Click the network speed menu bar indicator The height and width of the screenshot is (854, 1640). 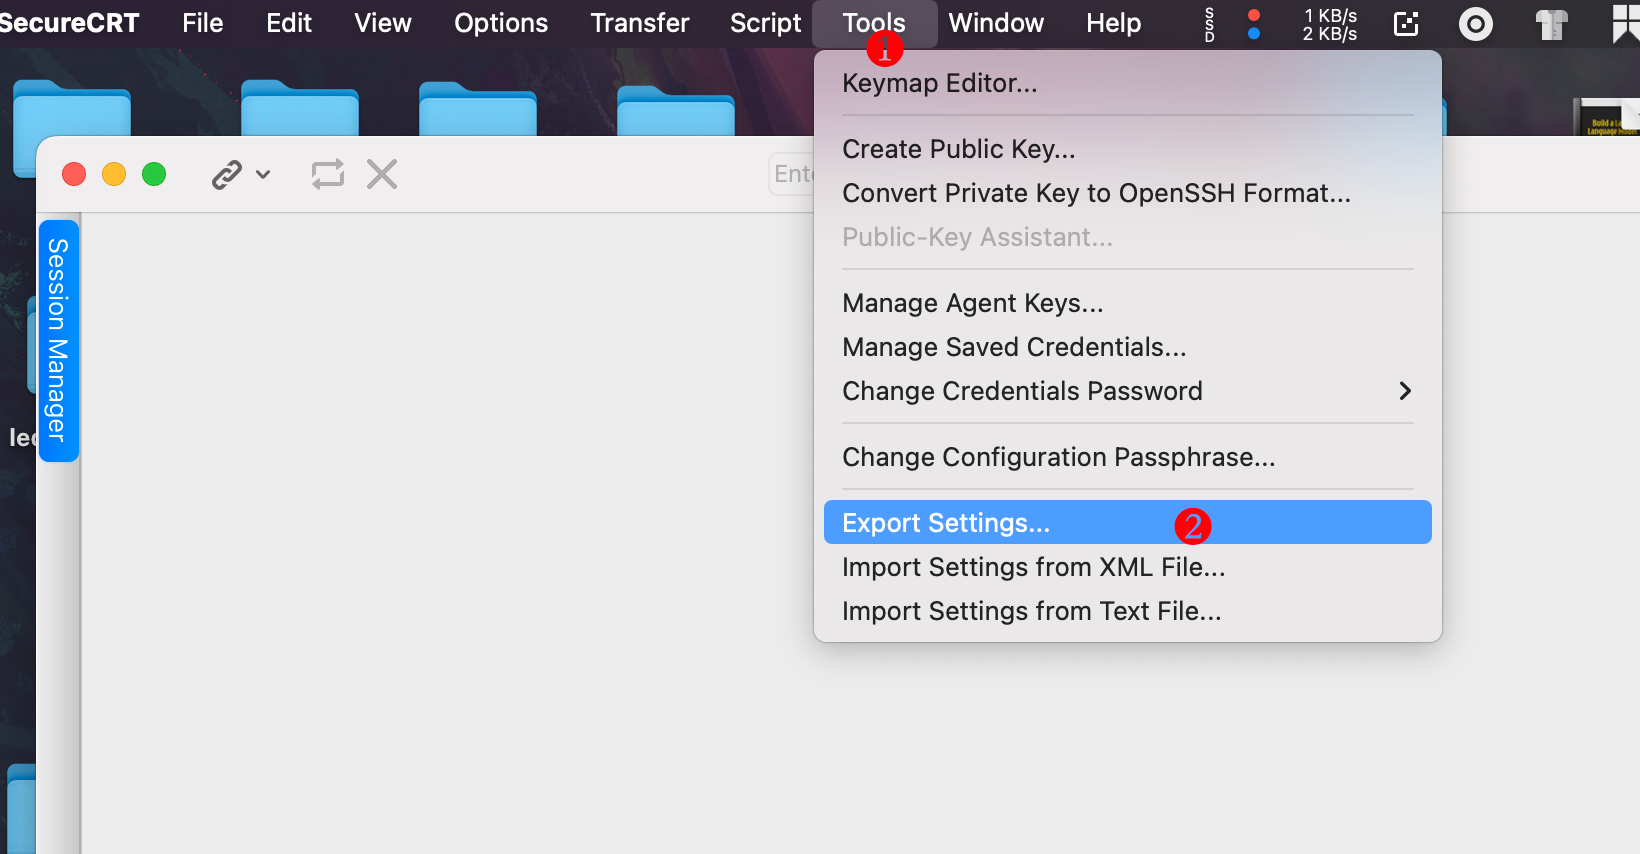point(1329,24)
